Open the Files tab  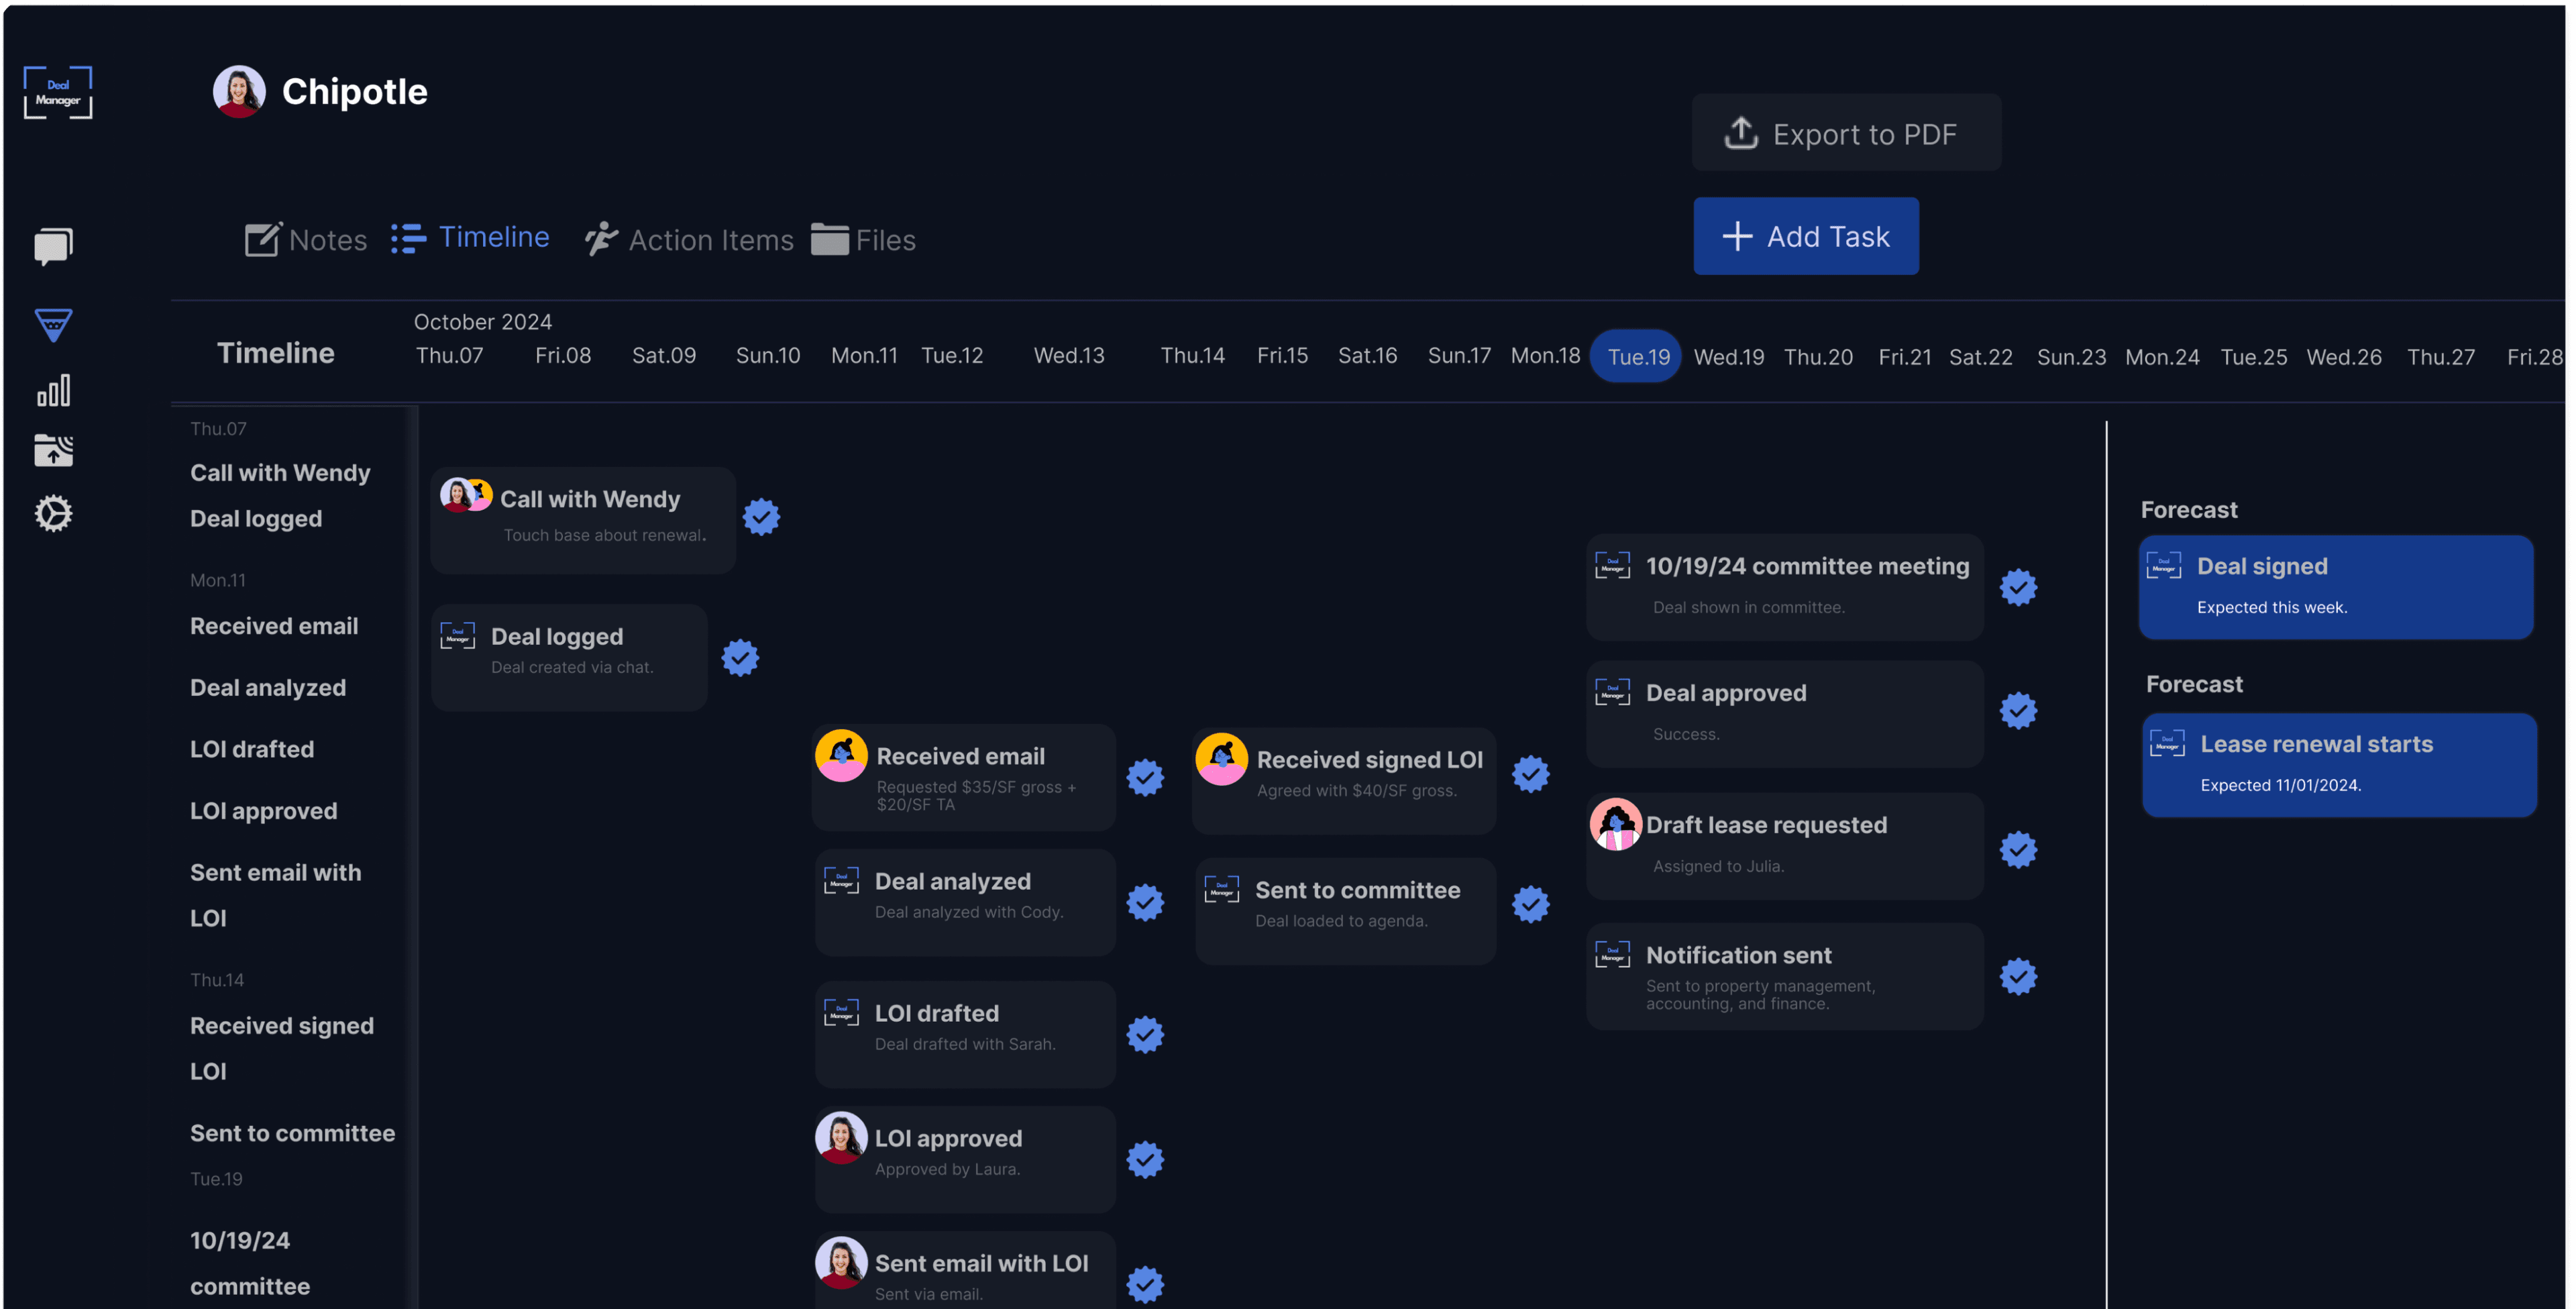click(863, 240)
